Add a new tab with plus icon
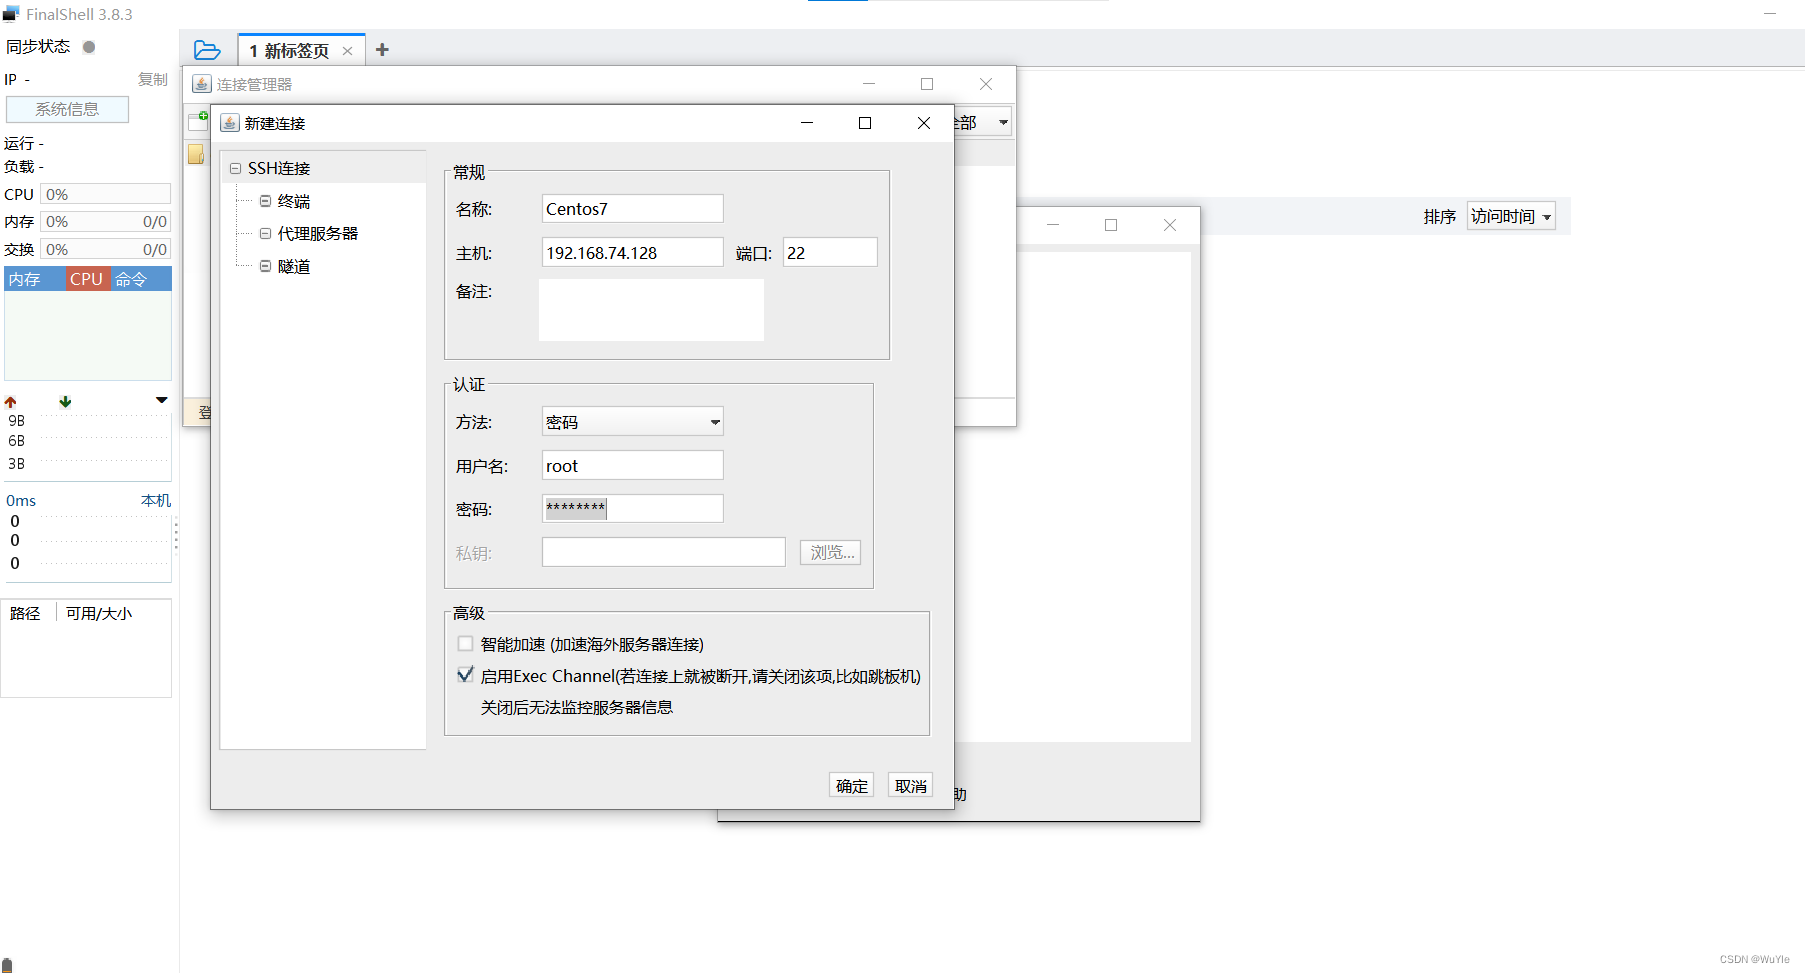The image size is (1805, 973). point(382,50)
